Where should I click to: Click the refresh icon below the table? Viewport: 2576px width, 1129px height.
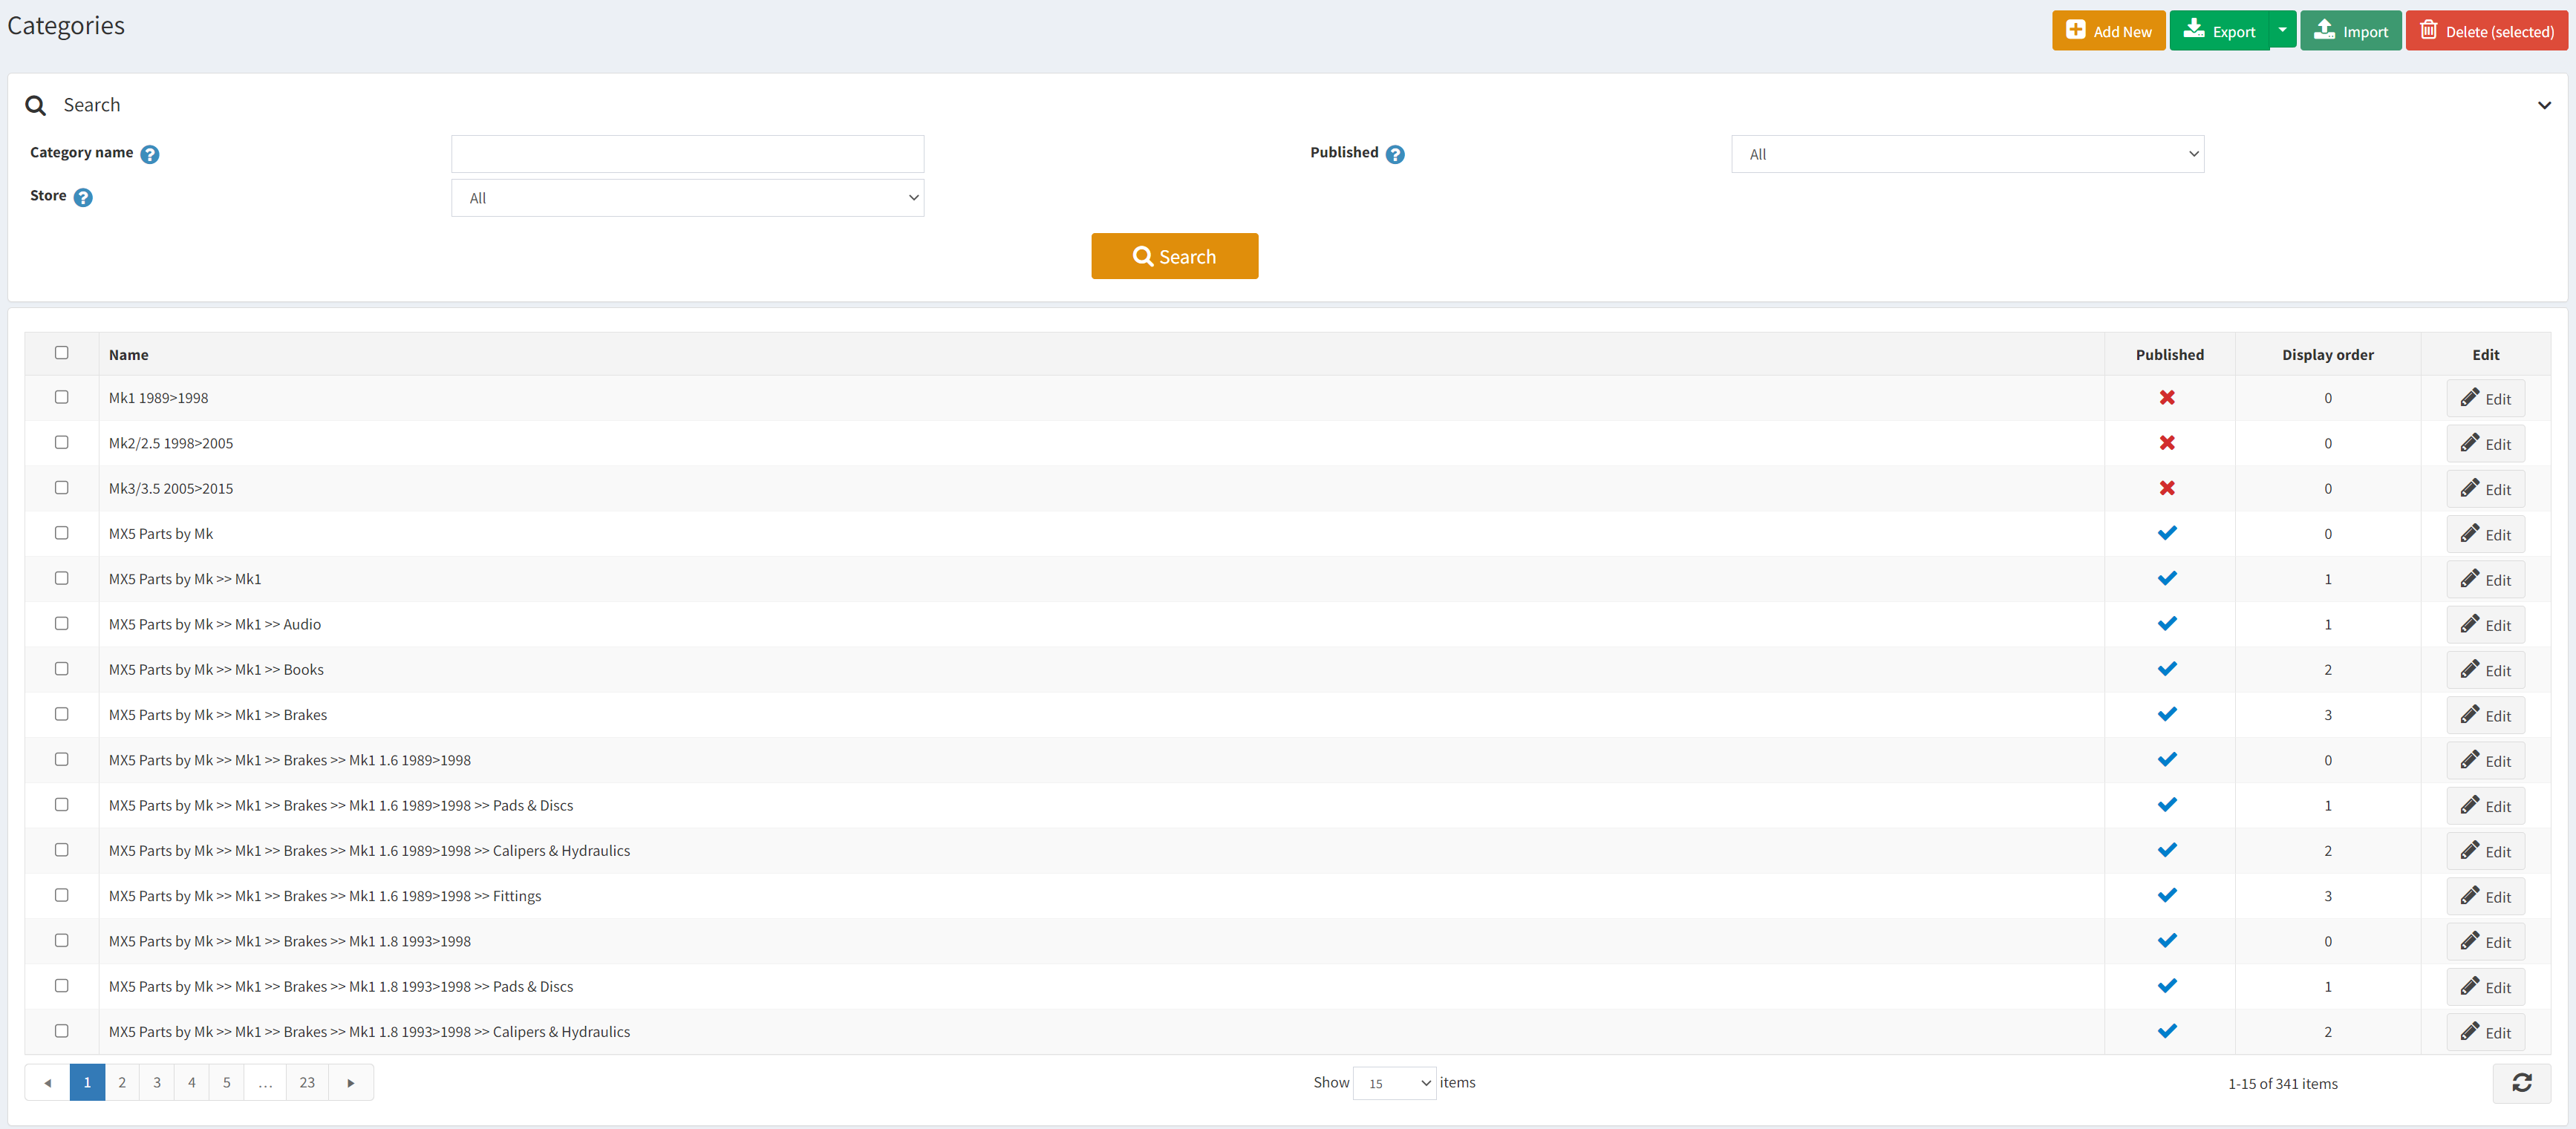pyautogui.click(x=2521, y=1083)
